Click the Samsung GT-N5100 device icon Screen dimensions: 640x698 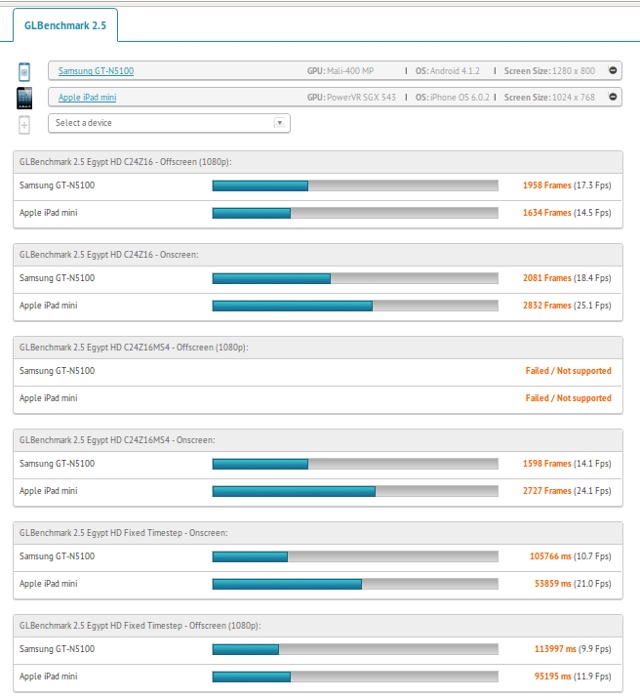(x=25, y=71)
